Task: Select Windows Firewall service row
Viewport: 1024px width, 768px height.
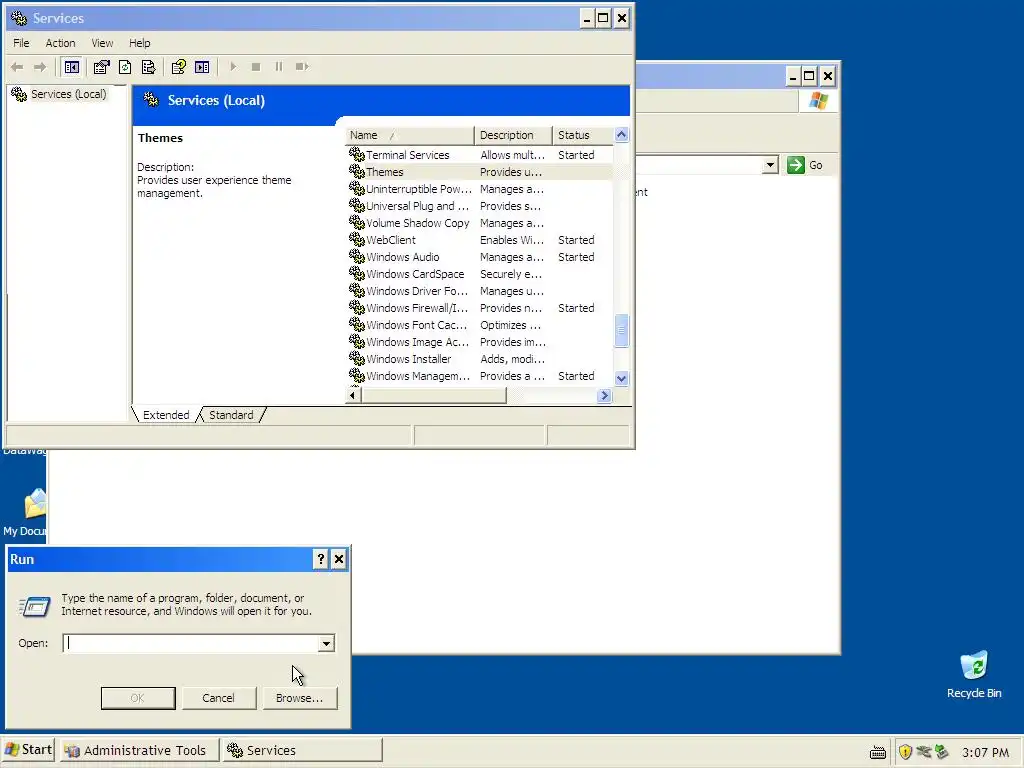Action: (479, 308)
